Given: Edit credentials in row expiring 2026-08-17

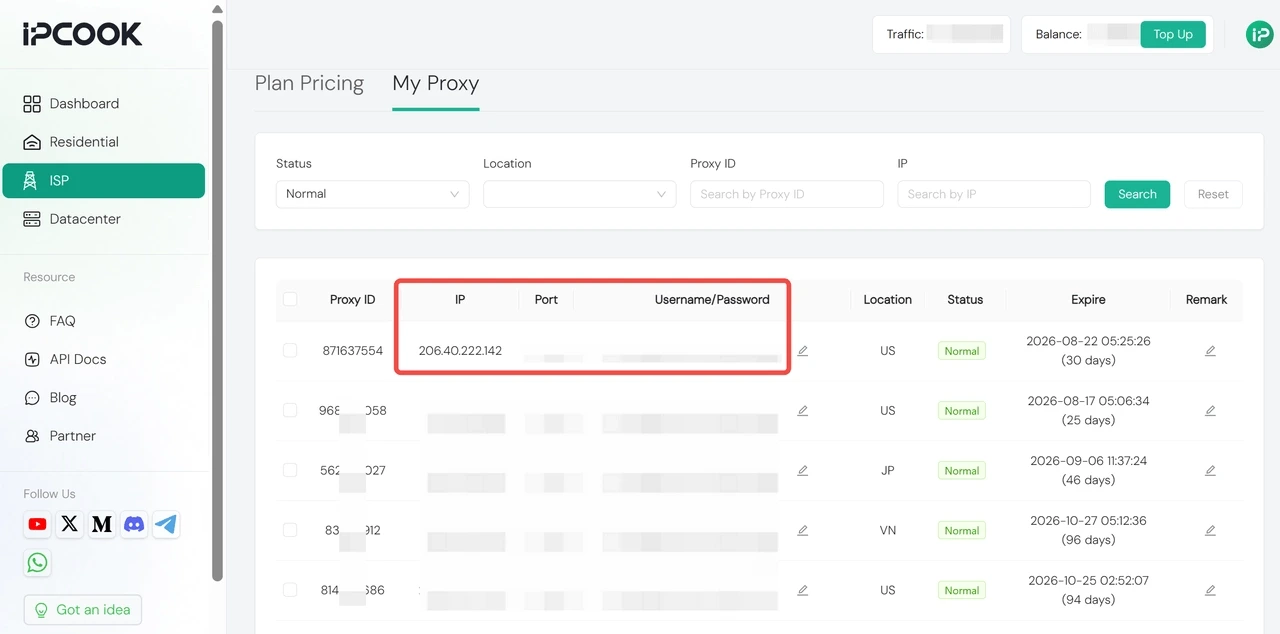Looking at the screenshot, I should (802, 411).
